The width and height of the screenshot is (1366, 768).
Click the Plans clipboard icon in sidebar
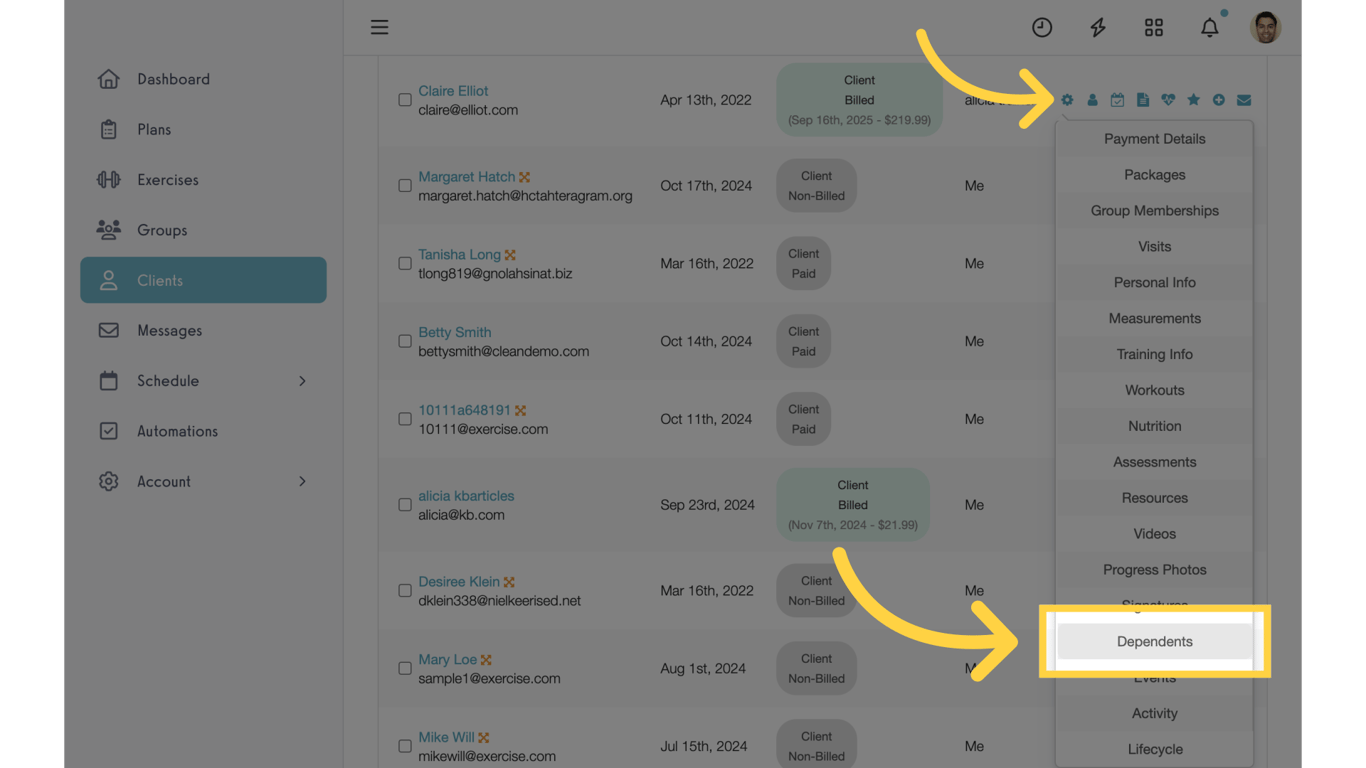(108, 129)
